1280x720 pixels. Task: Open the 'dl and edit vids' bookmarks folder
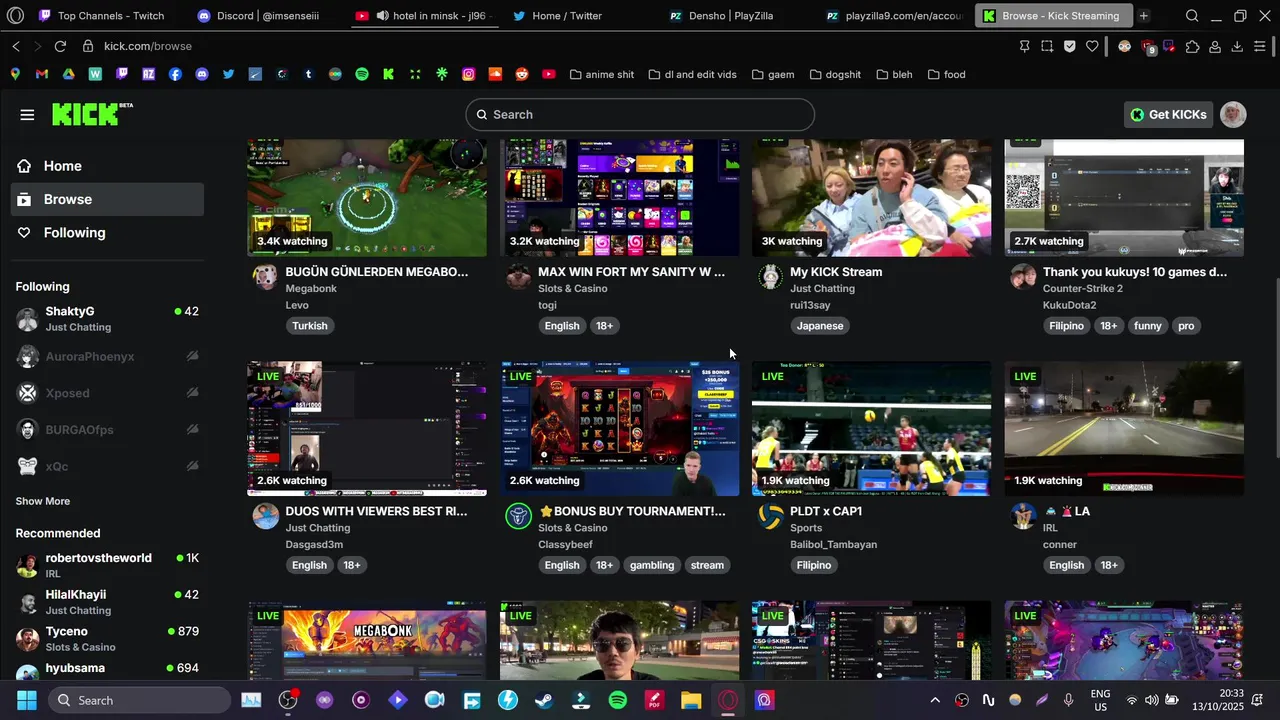tap(692, 74)
